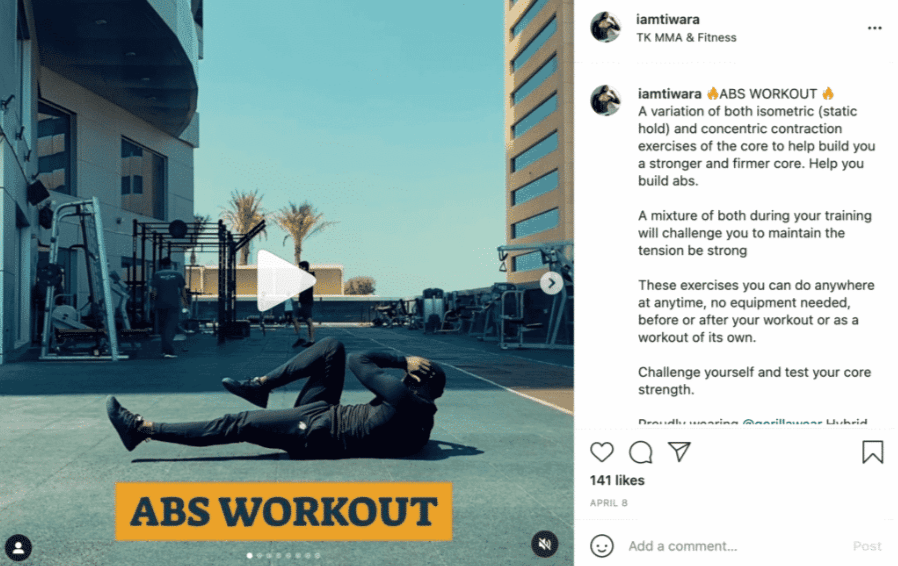The image size is (898, 566).
Task: Open iamtiwara profile from header username
Action: 668,19
